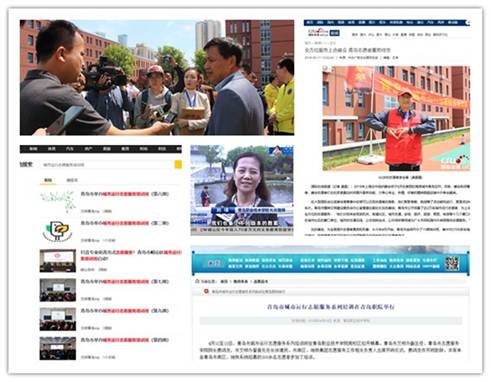Select the second tab in search results
The height and width of the screenshot is (382, 491).
[x=72, y=180]
